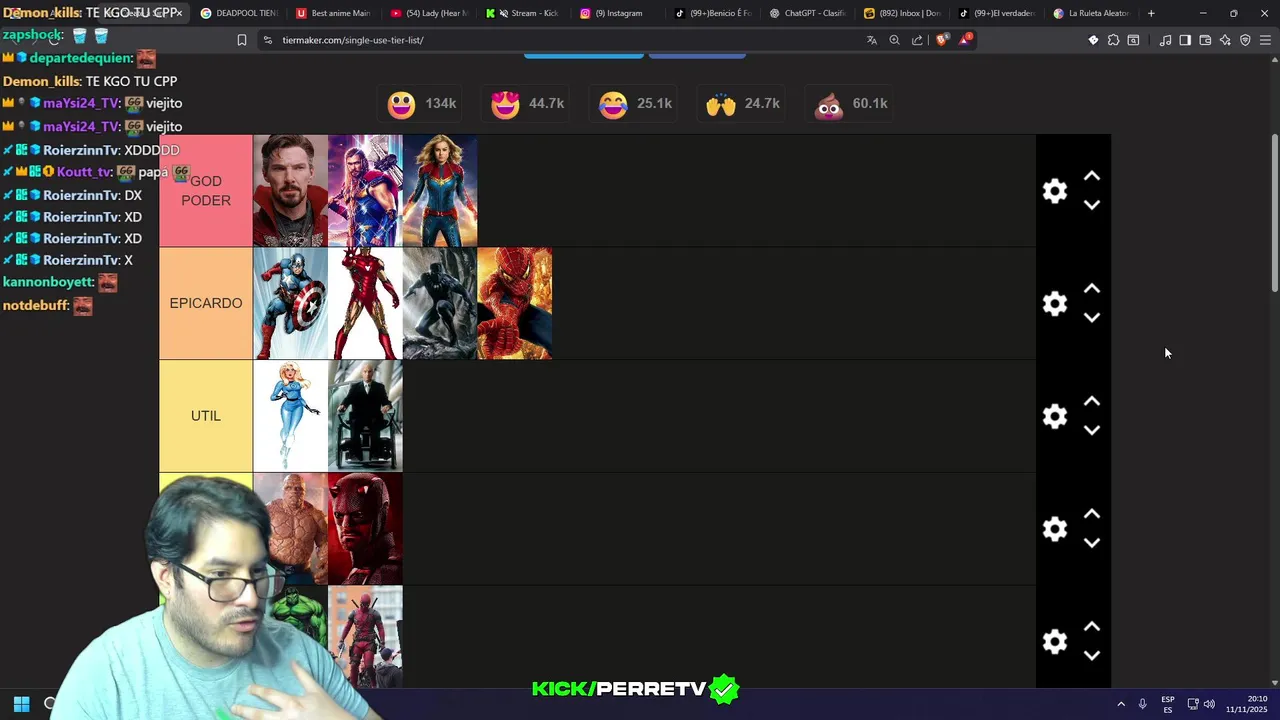Switch to La Ruleta Aleator browser tab

[x=1091, y=13]
